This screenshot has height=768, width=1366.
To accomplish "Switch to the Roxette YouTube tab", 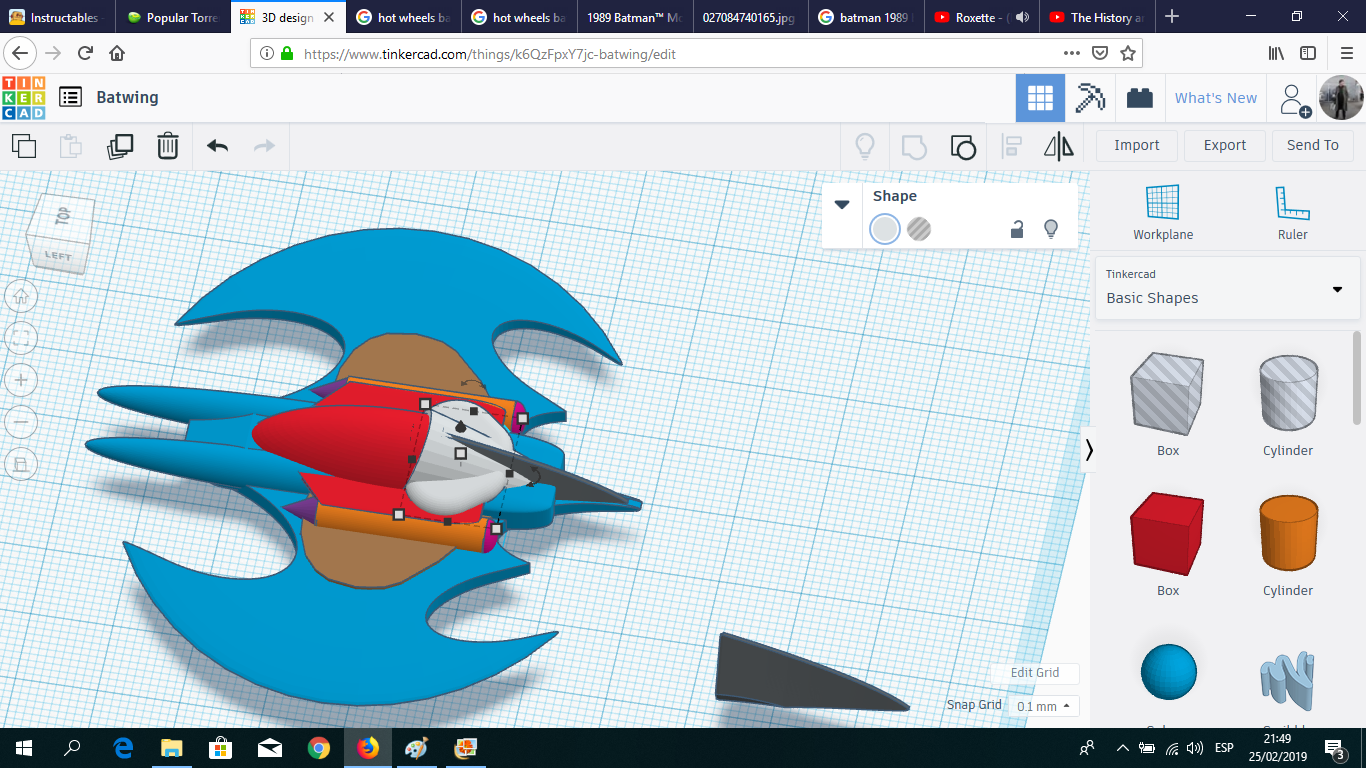I will (981, 17).
